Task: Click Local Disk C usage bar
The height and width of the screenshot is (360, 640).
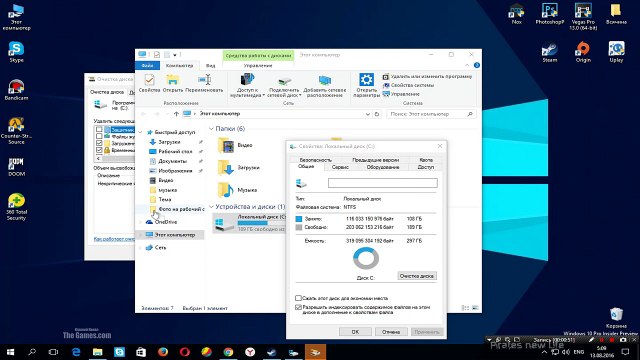Action: pyautogui.click(x=261, y=223)
